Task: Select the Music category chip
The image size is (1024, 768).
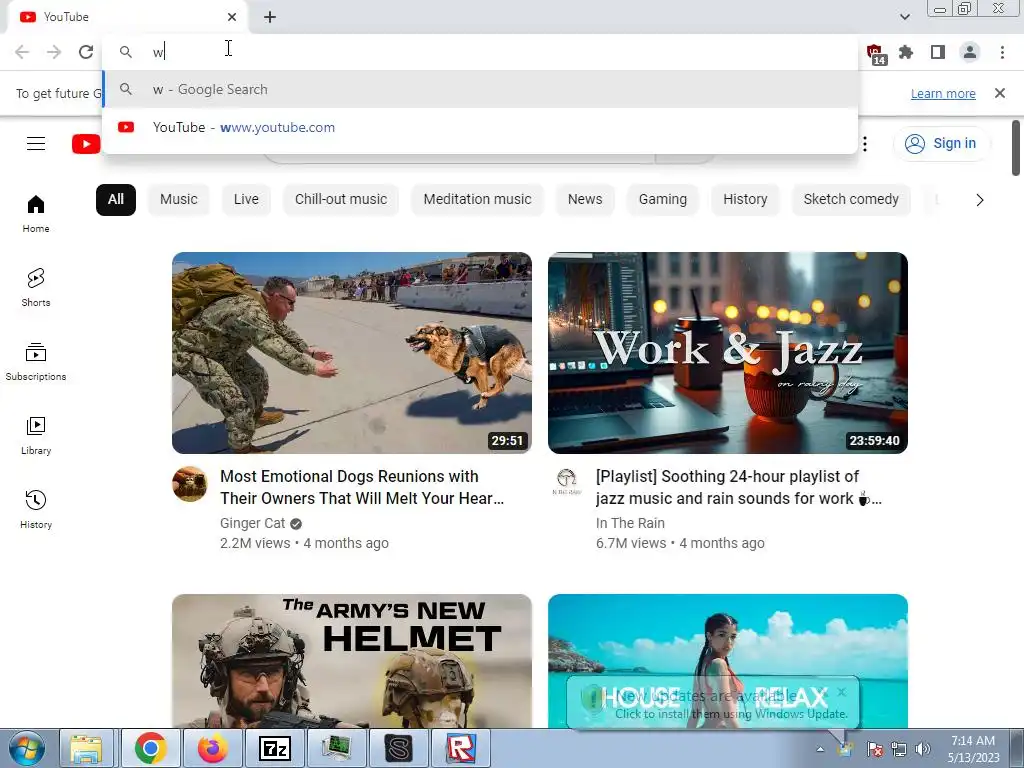Action: coord(178,199)
